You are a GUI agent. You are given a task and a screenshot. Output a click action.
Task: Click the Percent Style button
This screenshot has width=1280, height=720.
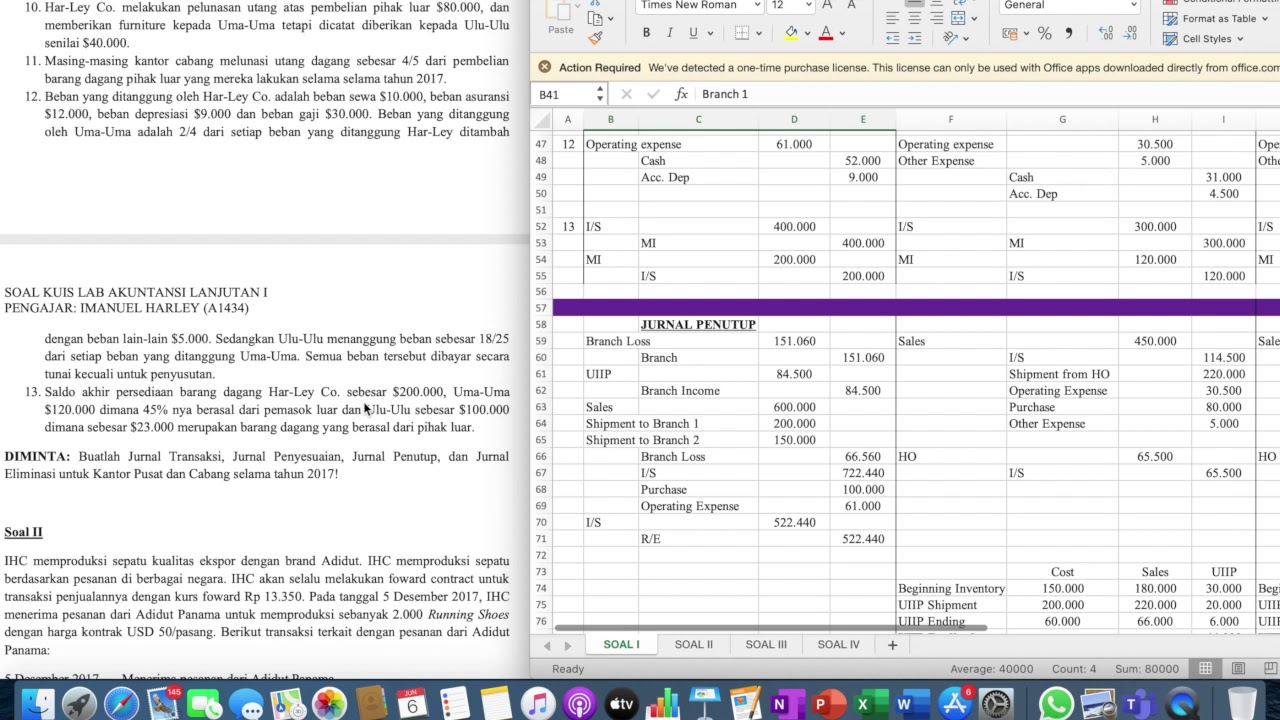pos(1044,33)
